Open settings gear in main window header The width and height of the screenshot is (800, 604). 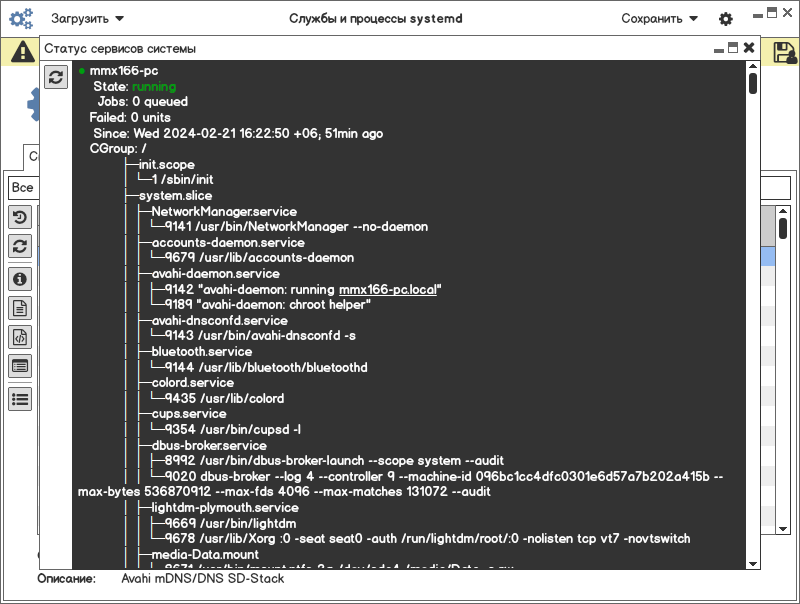coord(726,19)
